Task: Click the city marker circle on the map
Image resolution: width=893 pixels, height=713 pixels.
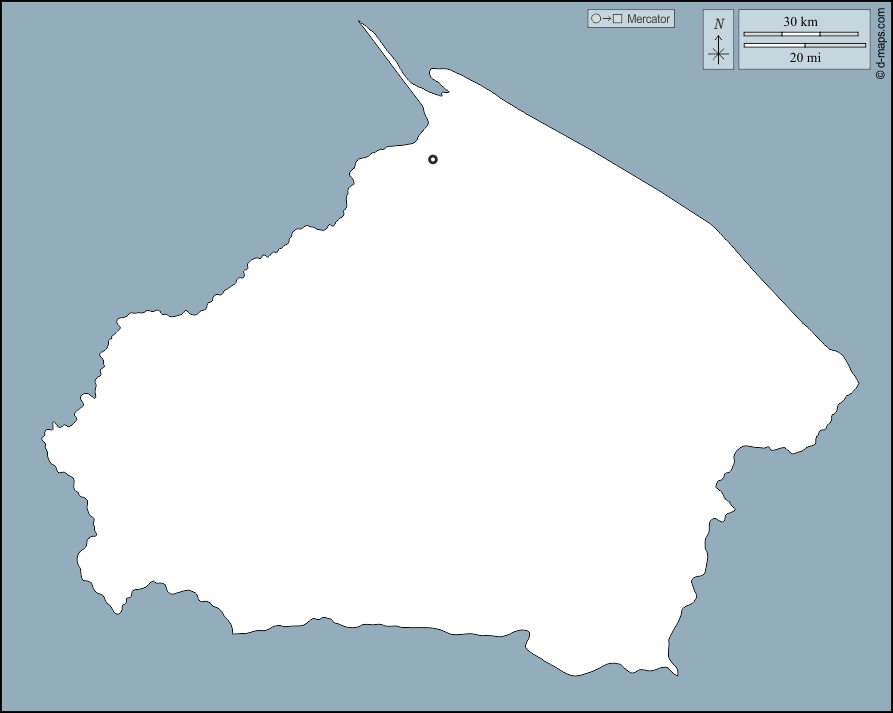Action: coord(433,159)
